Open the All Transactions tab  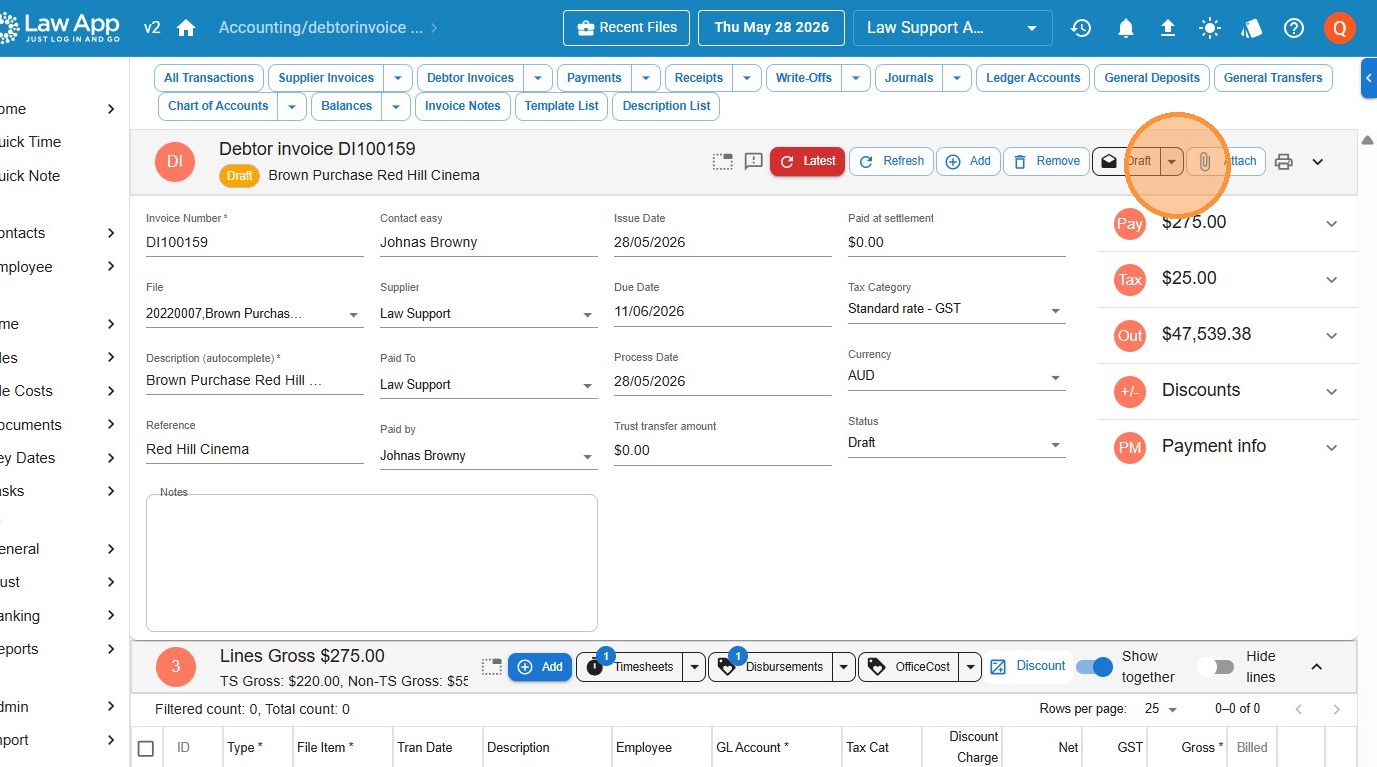pyautogui.click(x=209, y=78)
